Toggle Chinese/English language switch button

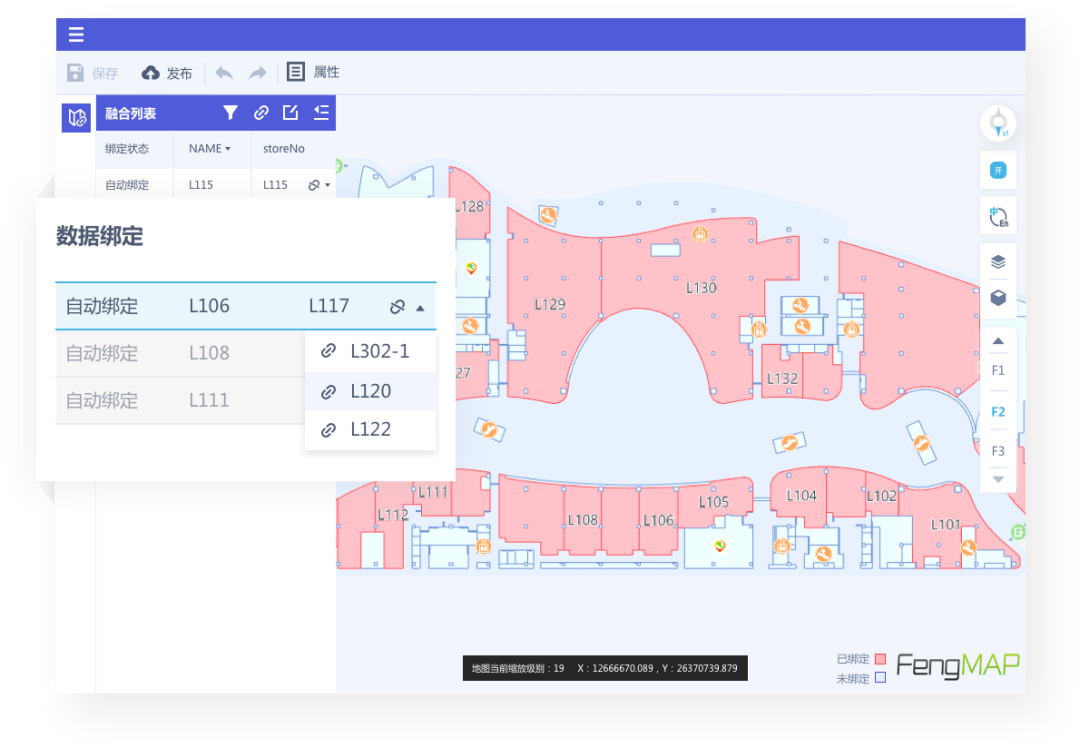click(x=997, y=217)
